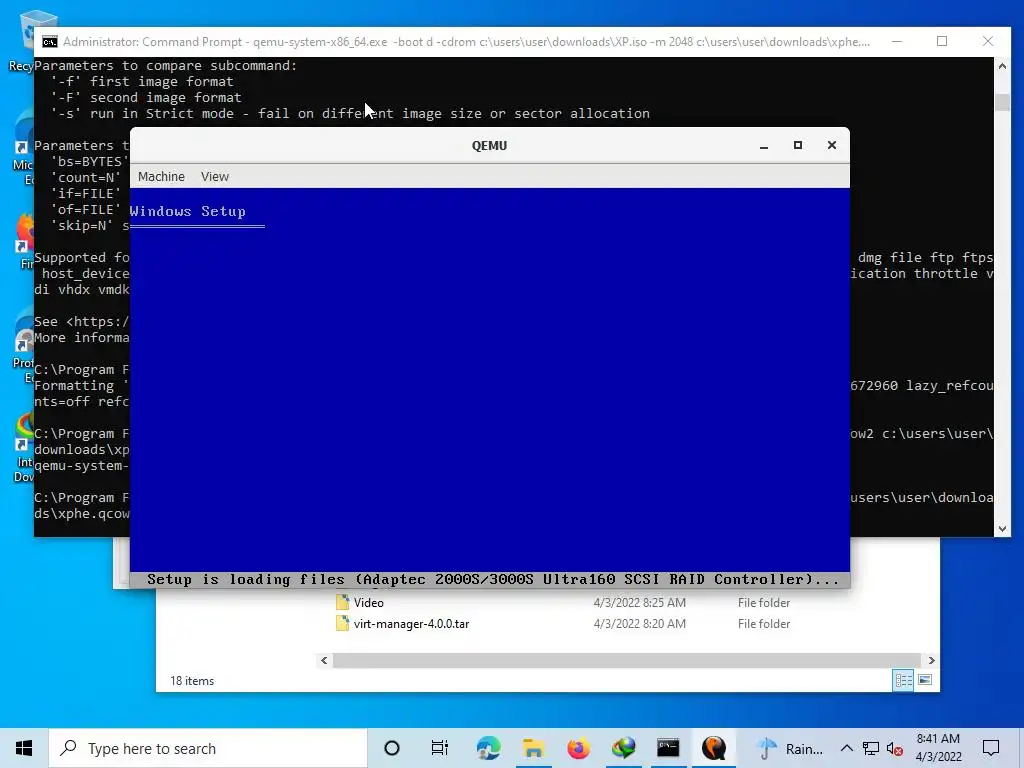Select the Video folder in File Explorer
1024x768 pixels.
[x=368, y=603]
